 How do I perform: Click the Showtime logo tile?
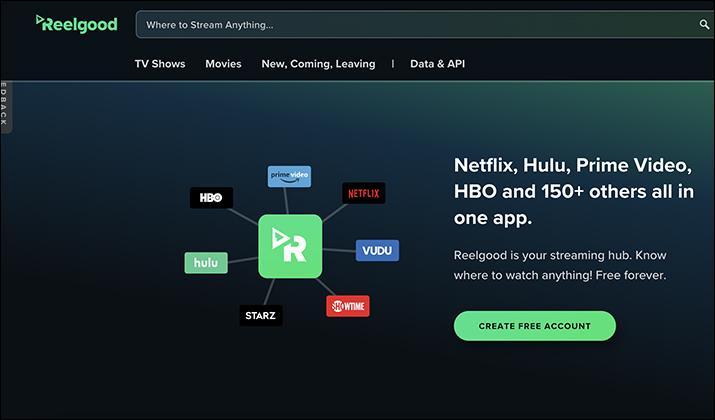pos(347,306)
